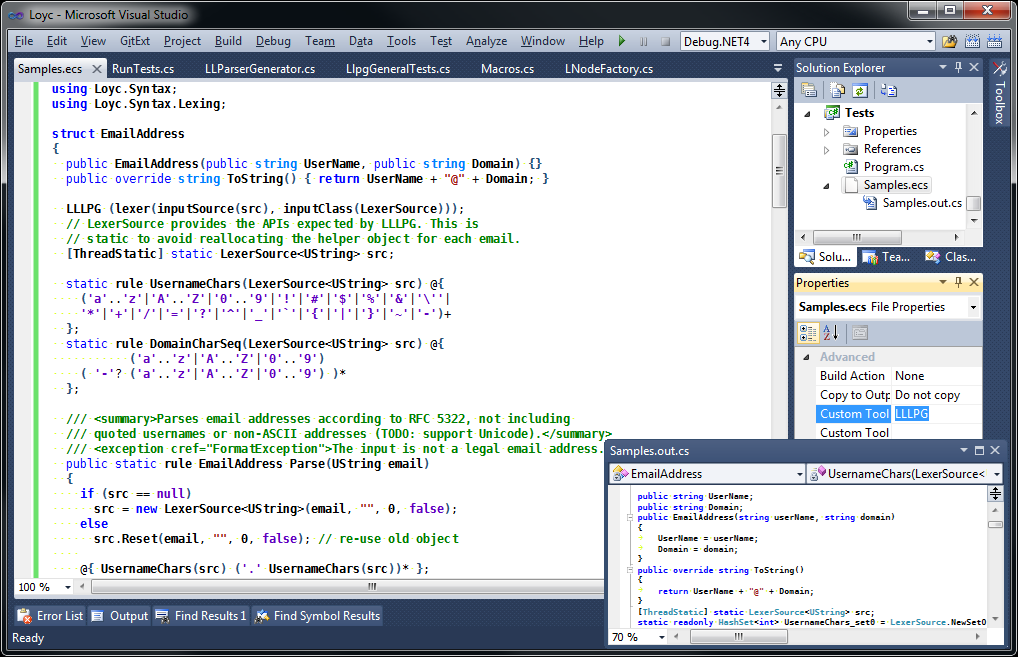Switch to the LLParserGenerator.cs tab
This screenshot has height=657, width=1018.
point(260,69)
